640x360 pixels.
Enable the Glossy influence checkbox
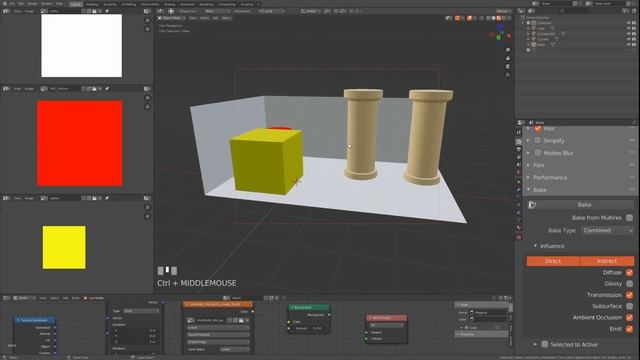coord(629,284)
